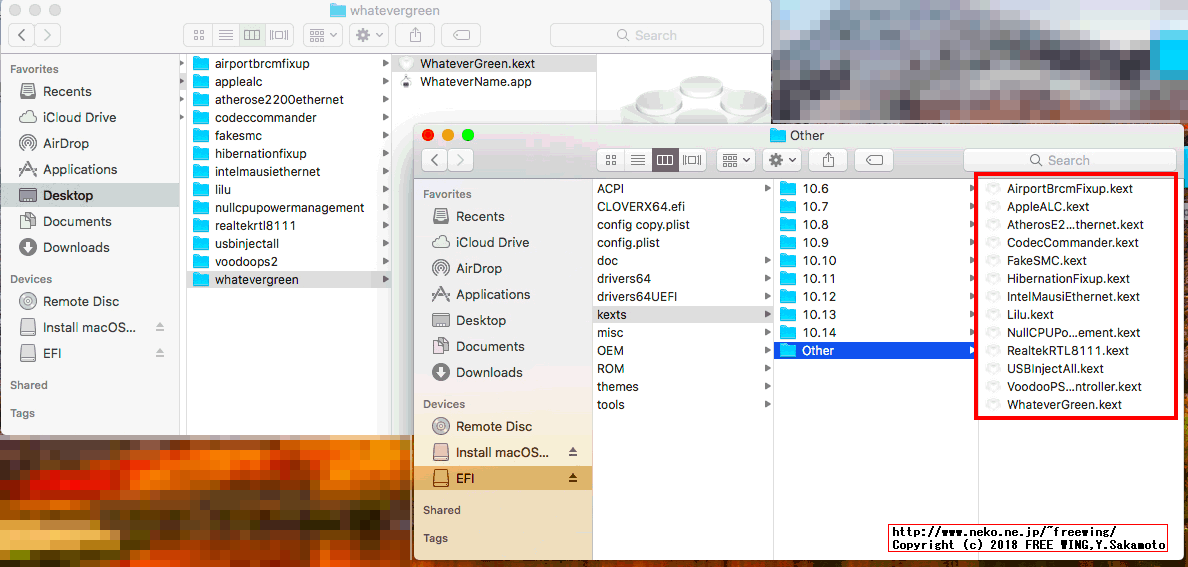Expand arrow beside applealc folder

coord(386,82)
